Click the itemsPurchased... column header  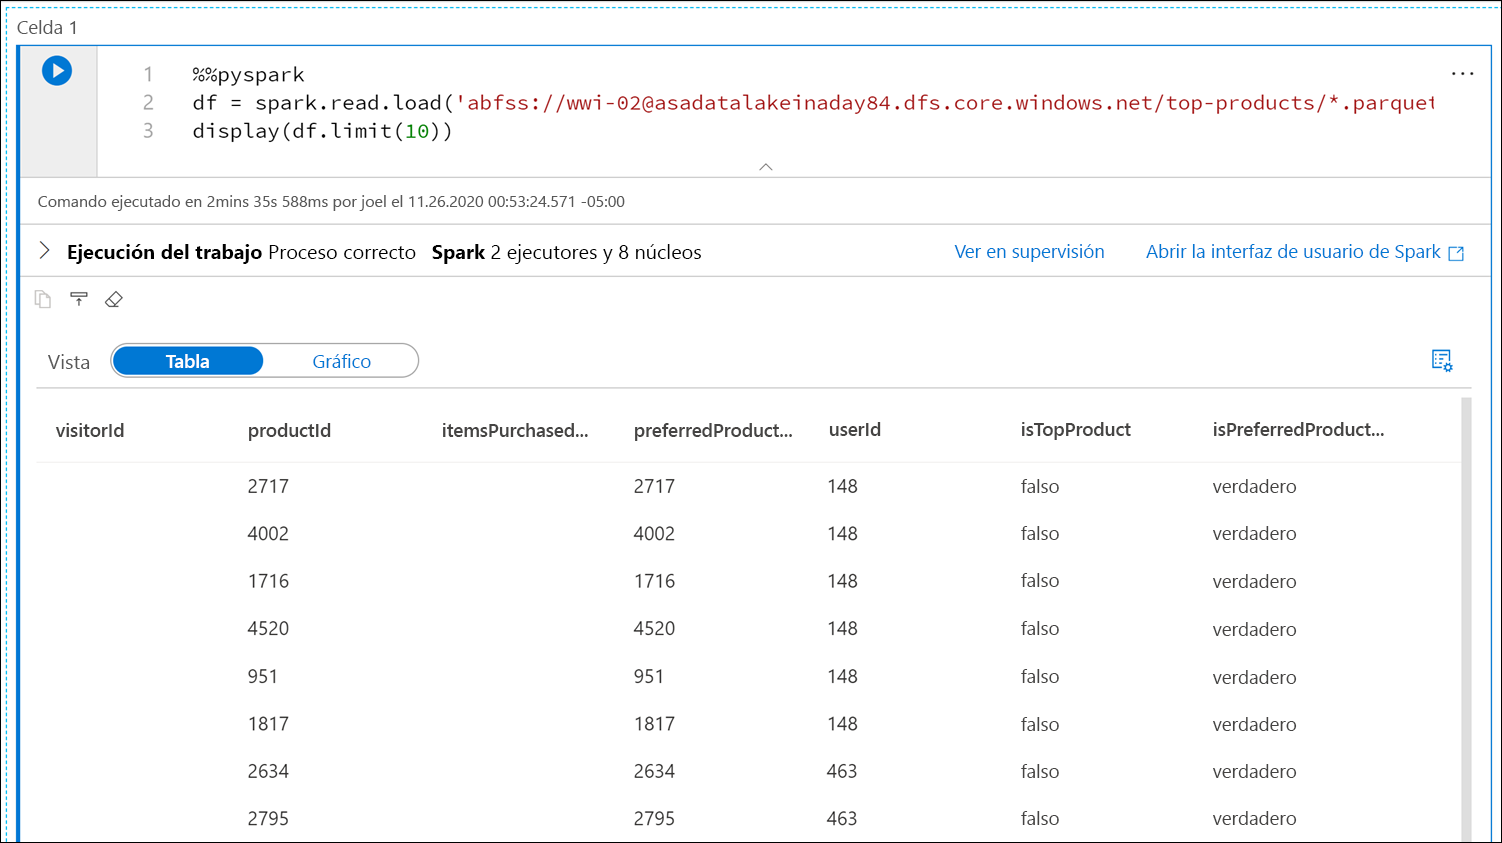[515, 430]
